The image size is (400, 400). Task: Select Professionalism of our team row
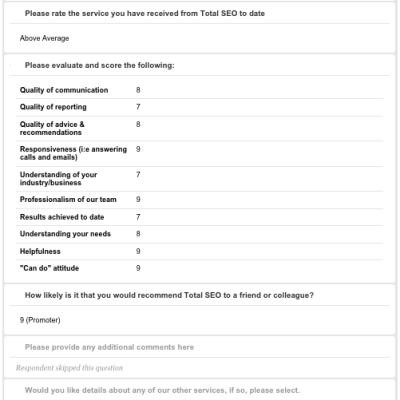[x=199, y=200]
